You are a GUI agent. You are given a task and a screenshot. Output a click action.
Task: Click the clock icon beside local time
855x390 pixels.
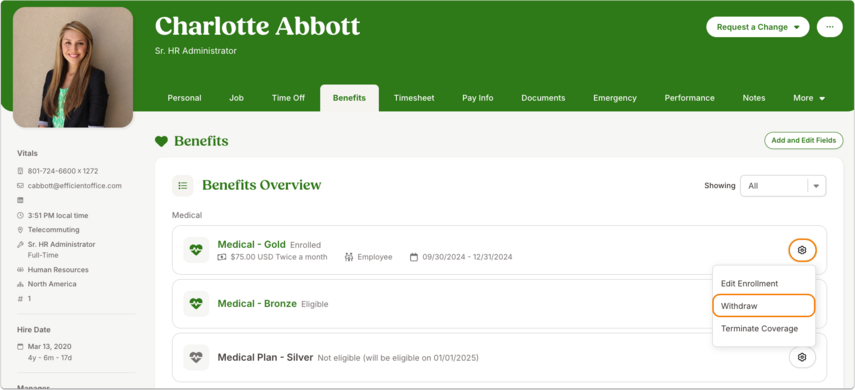pyautogui.click(x=20, y=215)
